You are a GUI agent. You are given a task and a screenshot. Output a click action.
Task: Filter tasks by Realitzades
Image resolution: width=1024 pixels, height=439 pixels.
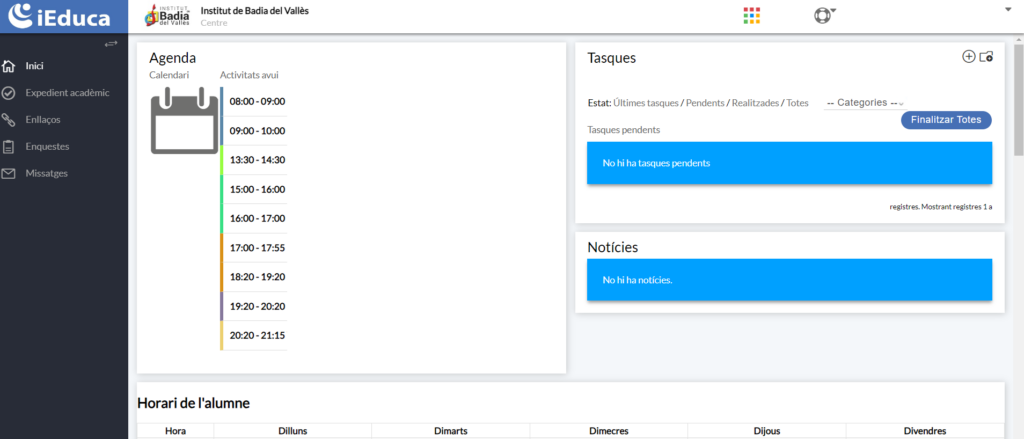coord(755,103)
